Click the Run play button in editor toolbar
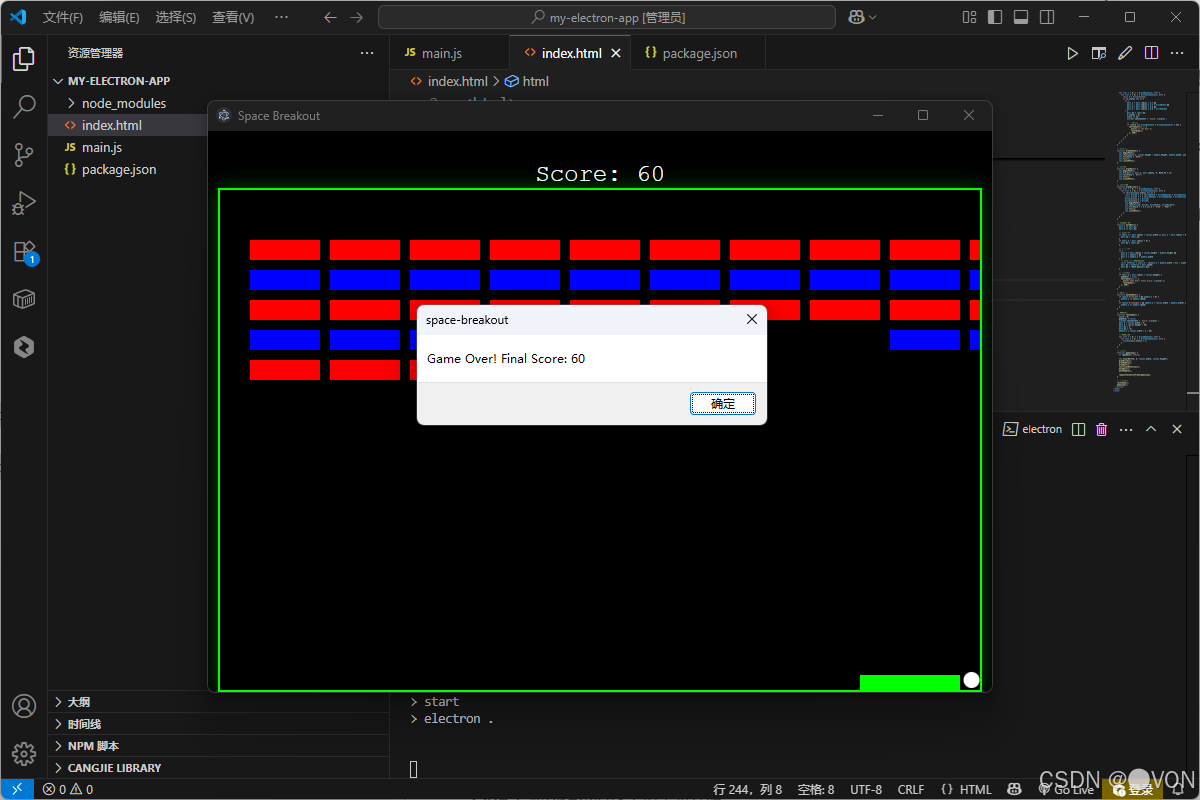The width and height of the screenshot is (1200, 800). 1073,53
